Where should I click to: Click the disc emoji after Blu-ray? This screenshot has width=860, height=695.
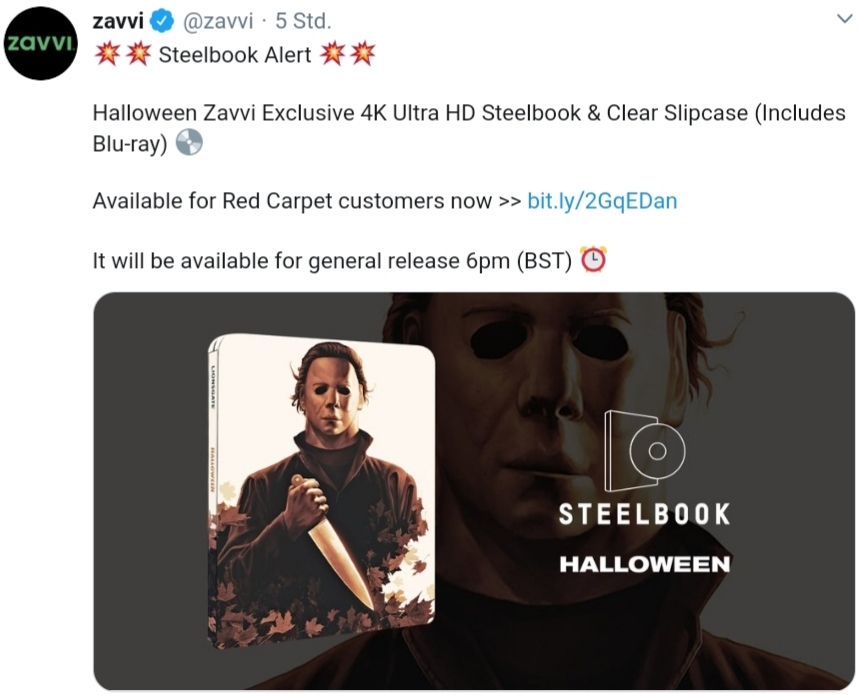tap(189, 143)
